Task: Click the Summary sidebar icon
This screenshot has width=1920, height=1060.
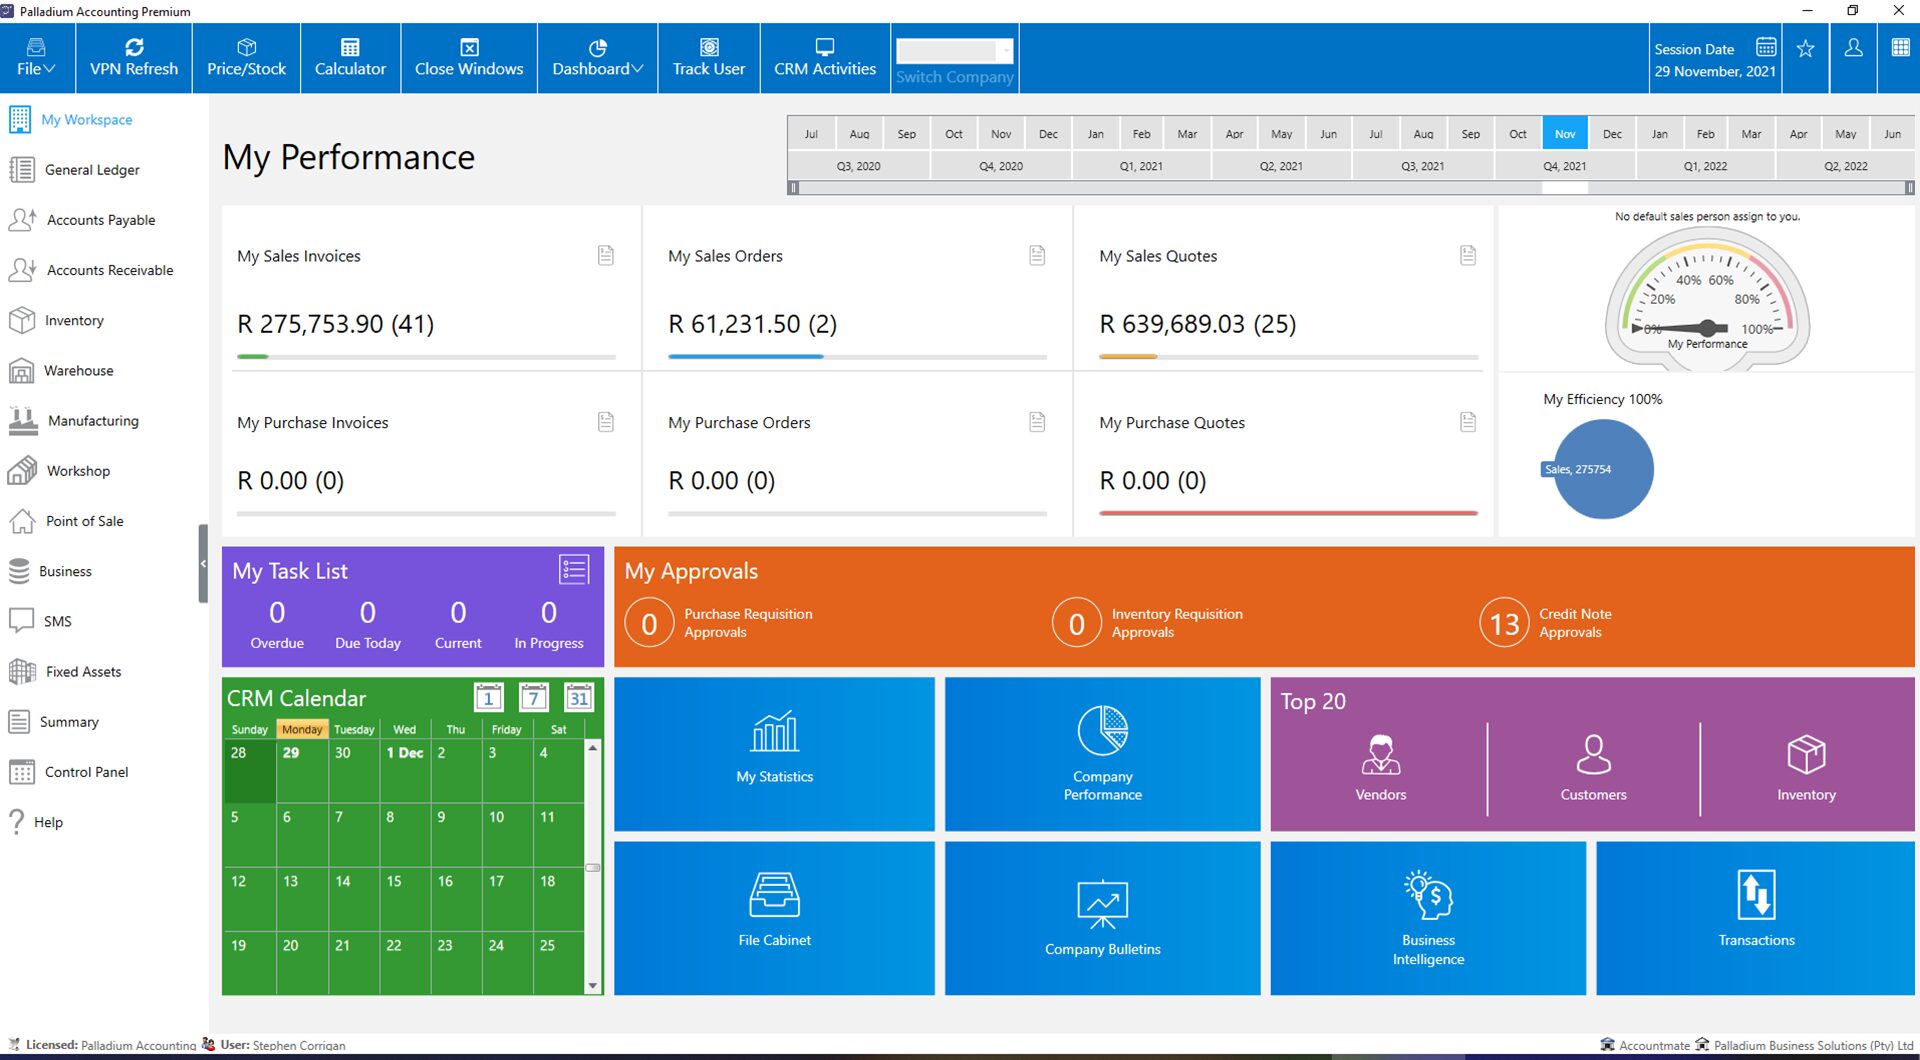Action: click(19, 722)
